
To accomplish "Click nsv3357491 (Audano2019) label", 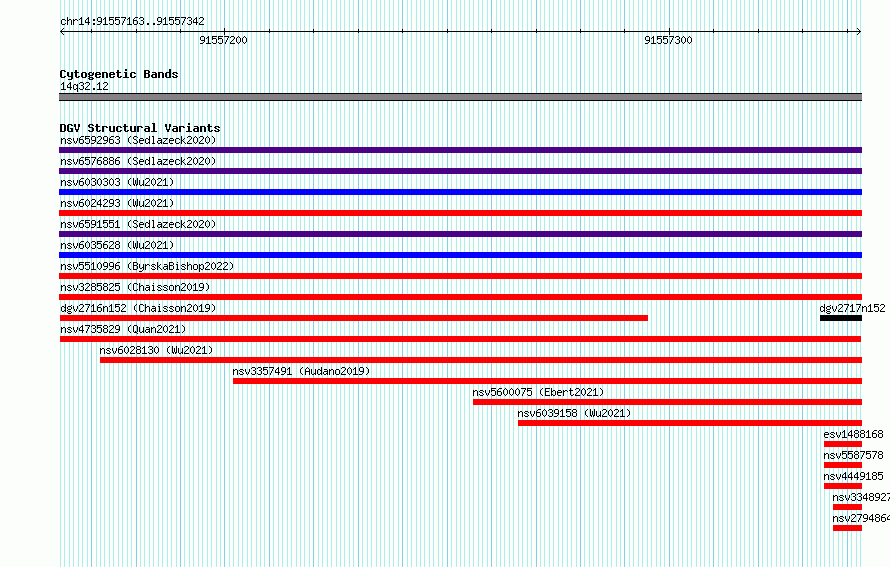I will tap(301, 371).
